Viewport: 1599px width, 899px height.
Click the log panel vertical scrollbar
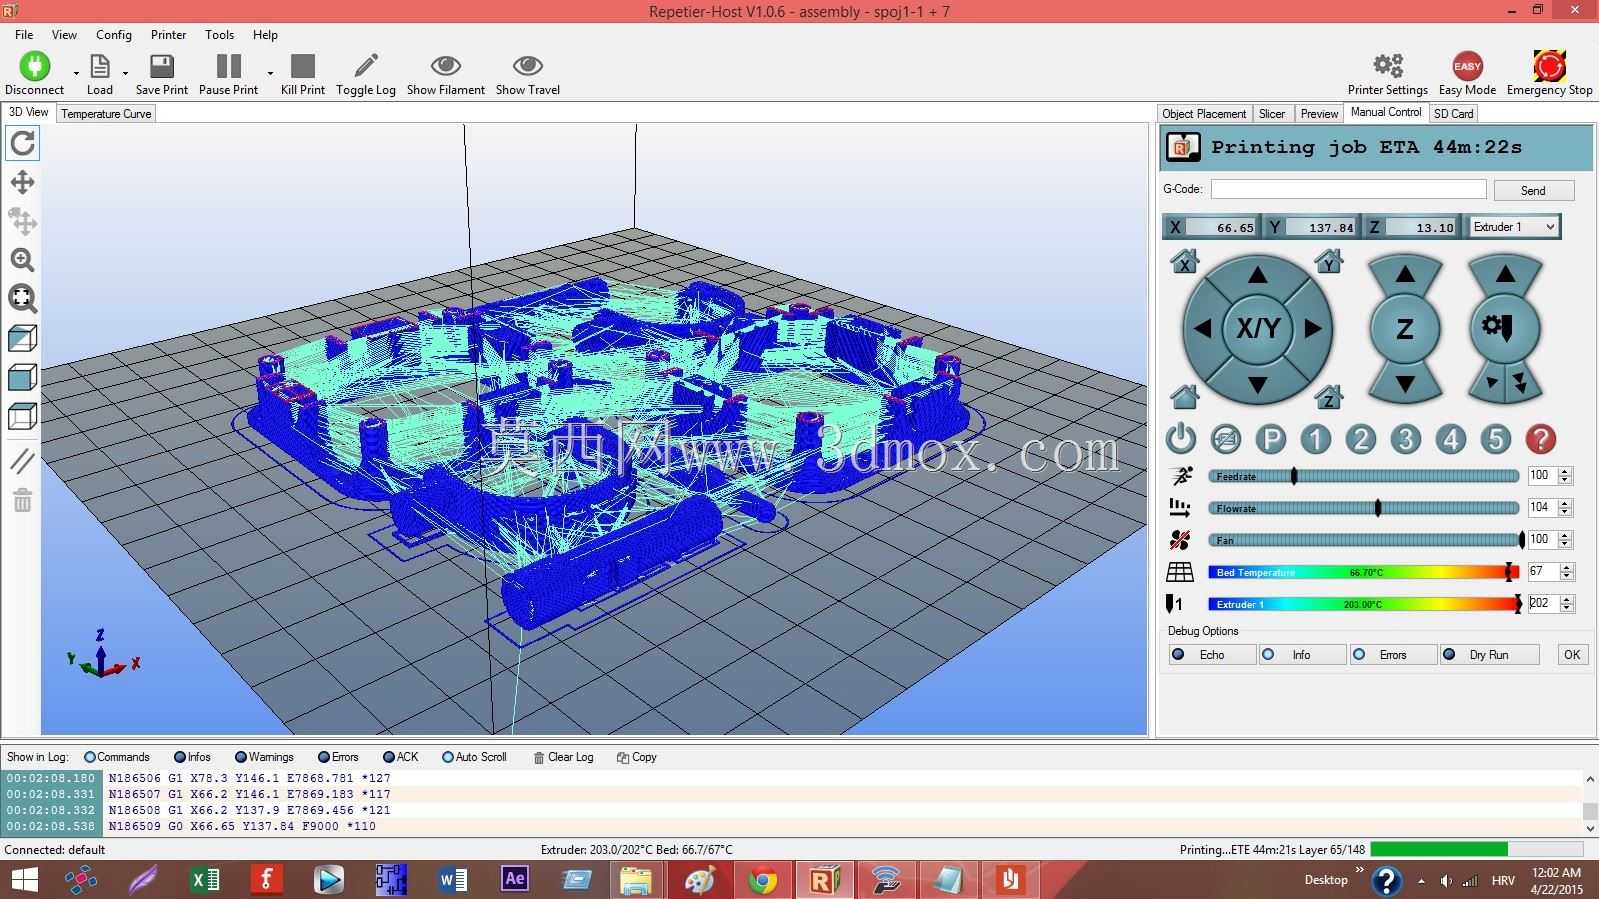(1589, 803)
